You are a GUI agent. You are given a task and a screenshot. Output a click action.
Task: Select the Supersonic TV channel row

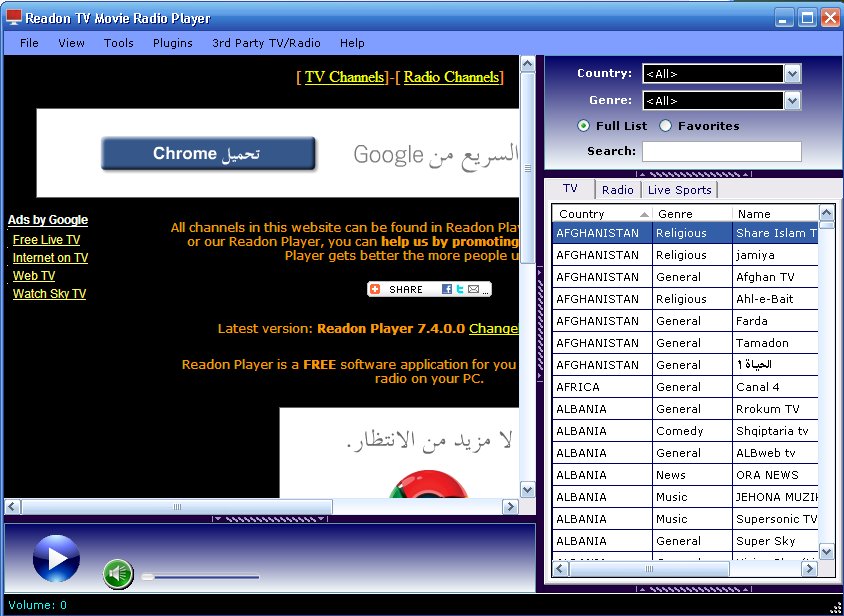685,519
